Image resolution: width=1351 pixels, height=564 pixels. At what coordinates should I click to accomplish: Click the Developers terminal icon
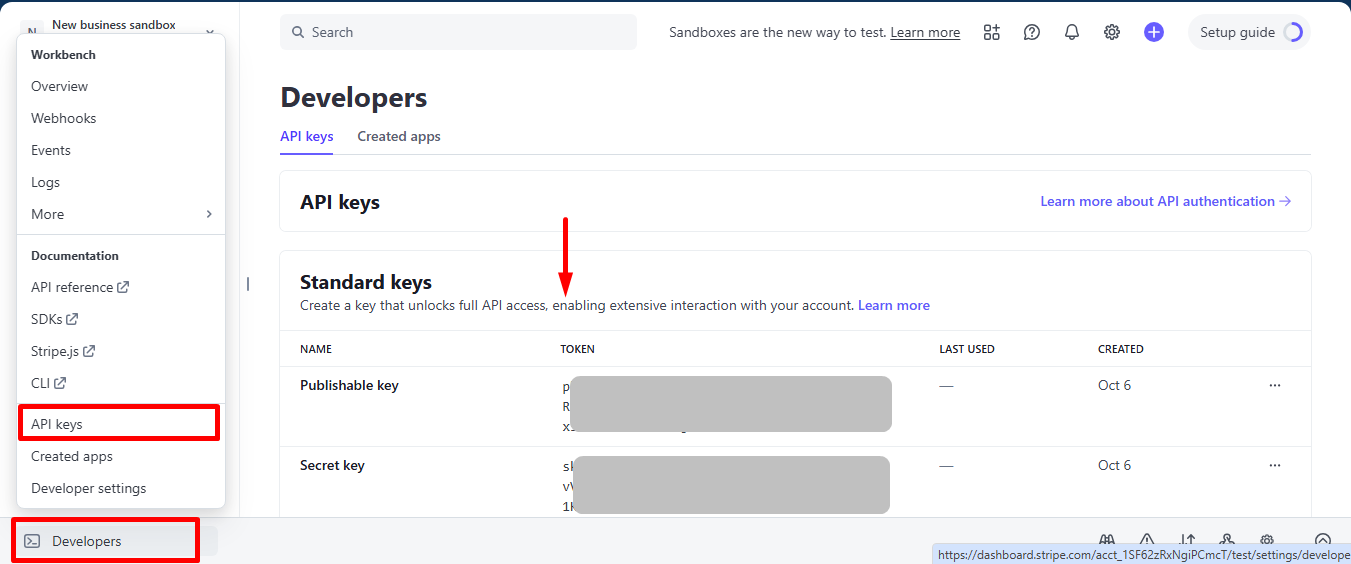click(33, 541)
